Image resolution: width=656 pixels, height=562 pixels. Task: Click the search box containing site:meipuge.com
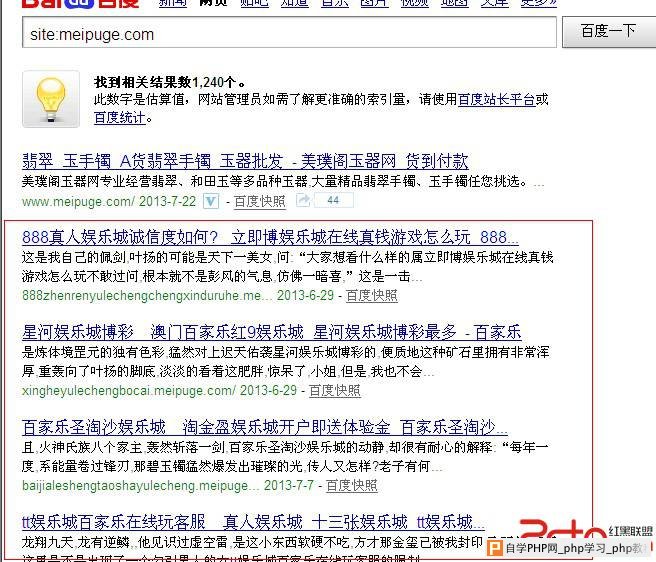289,33
